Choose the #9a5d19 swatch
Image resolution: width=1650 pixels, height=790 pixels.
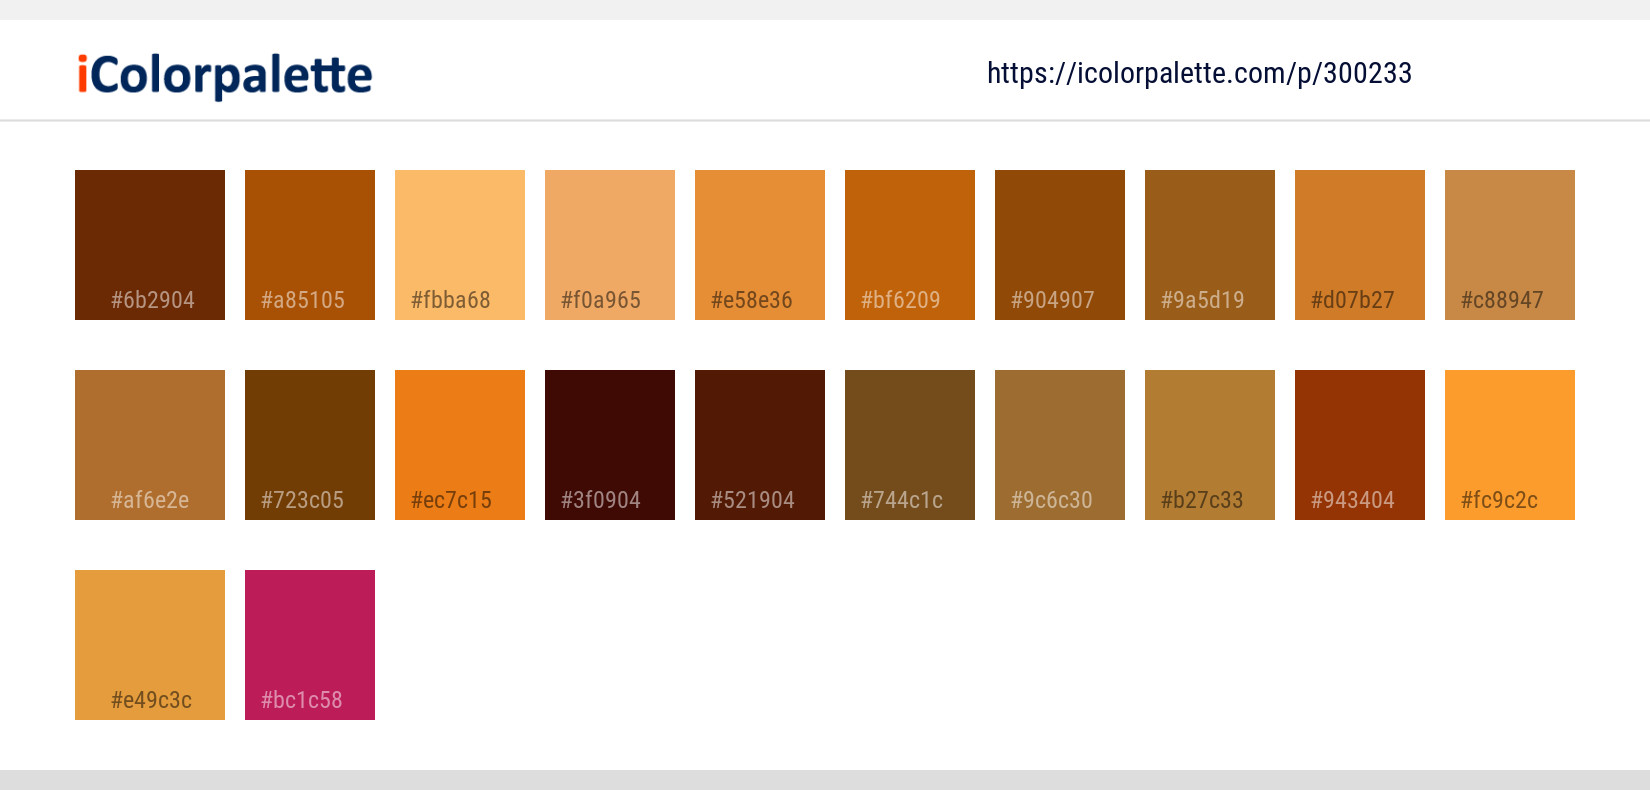pyautogui.click(x=1210, y=245)
